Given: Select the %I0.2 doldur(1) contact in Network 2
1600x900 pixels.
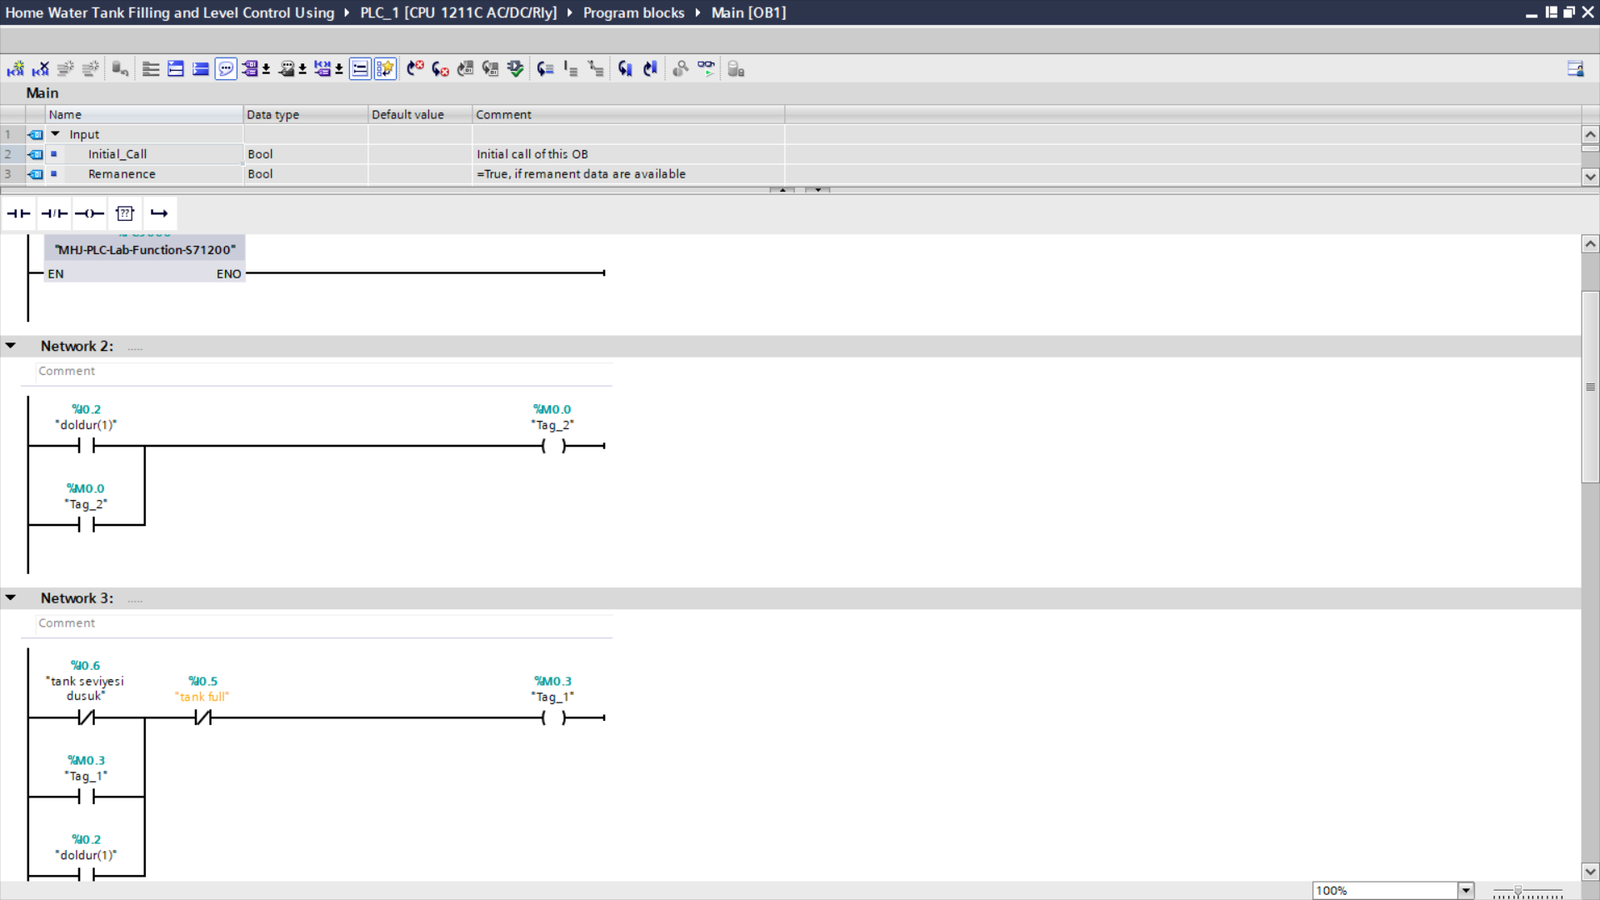Looking at the screenshot, I should pyautogui.click(x=86, y=446).
